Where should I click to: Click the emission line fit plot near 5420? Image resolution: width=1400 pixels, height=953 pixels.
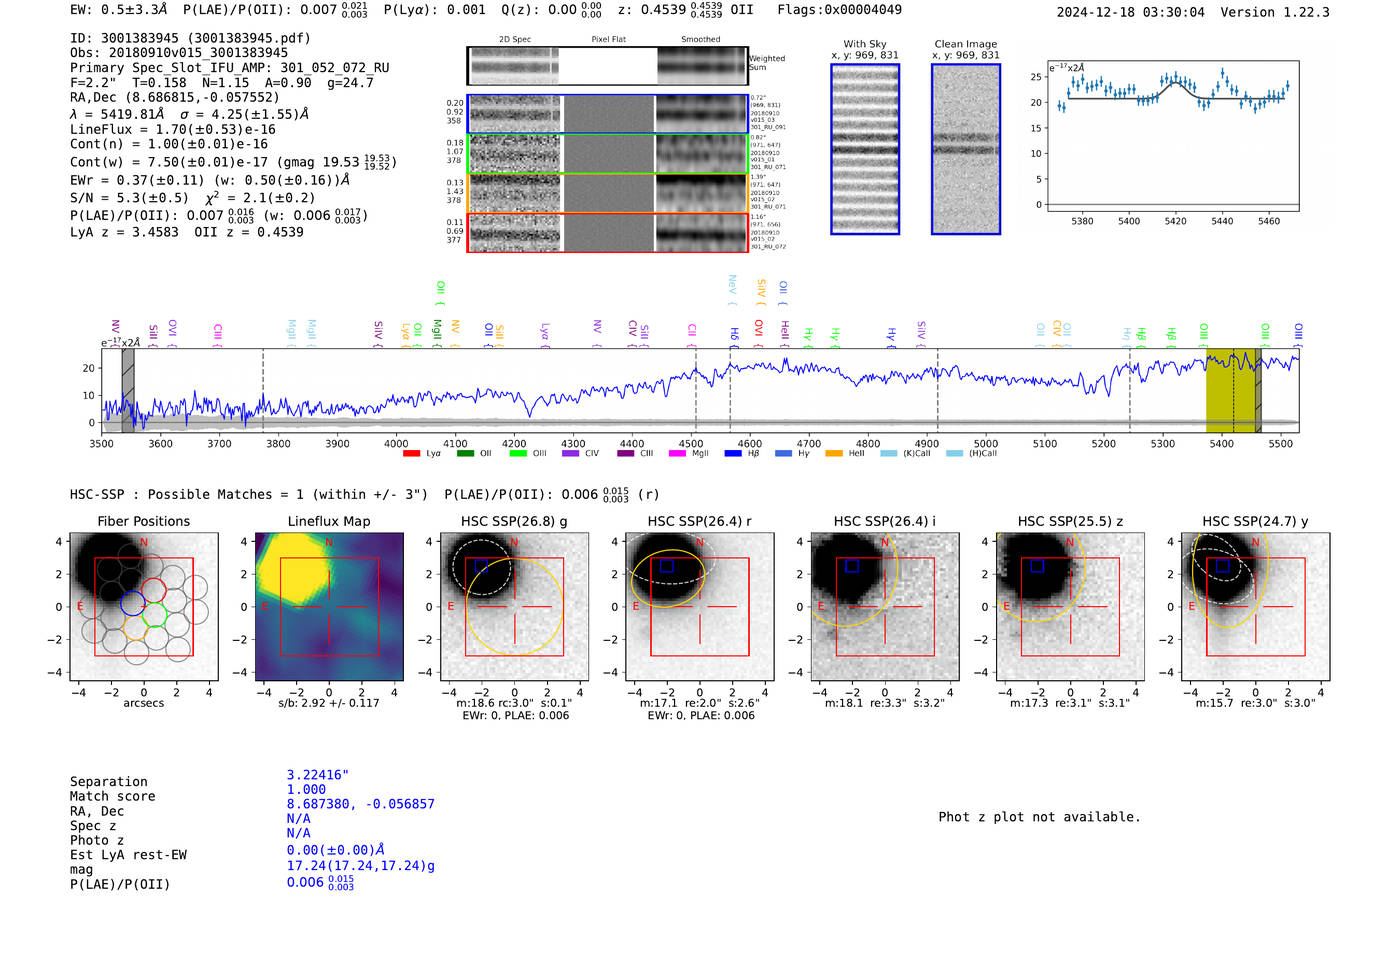1173,136
